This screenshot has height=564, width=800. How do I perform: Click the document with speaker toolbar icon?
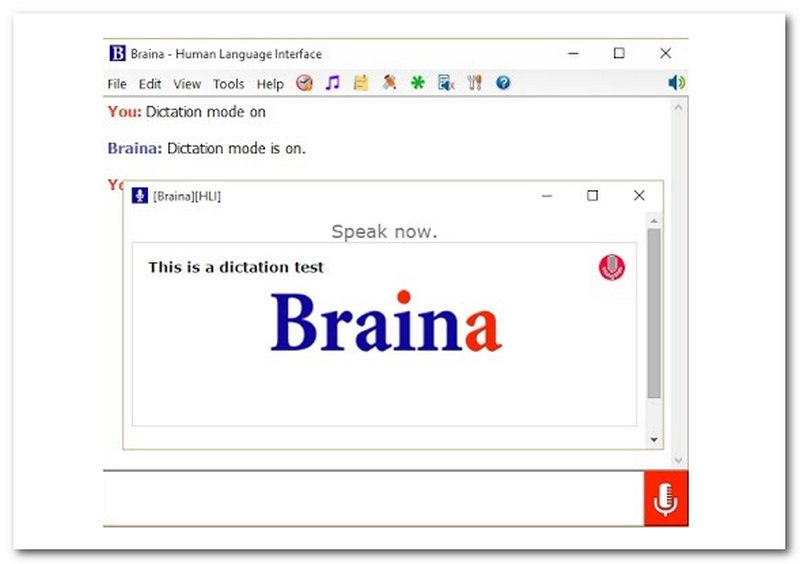pos(446,83)
